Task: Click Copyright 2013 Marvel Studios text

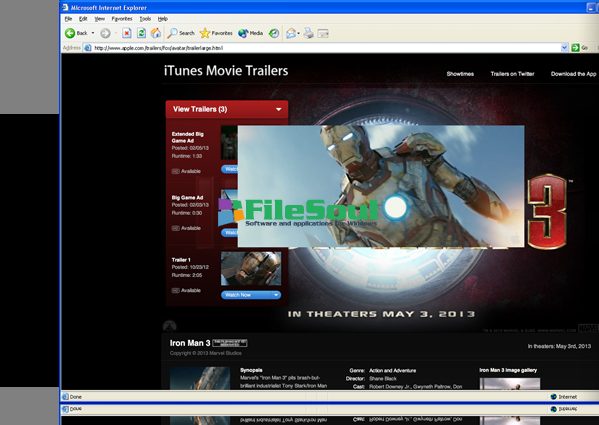Action: tap(206, 353)
